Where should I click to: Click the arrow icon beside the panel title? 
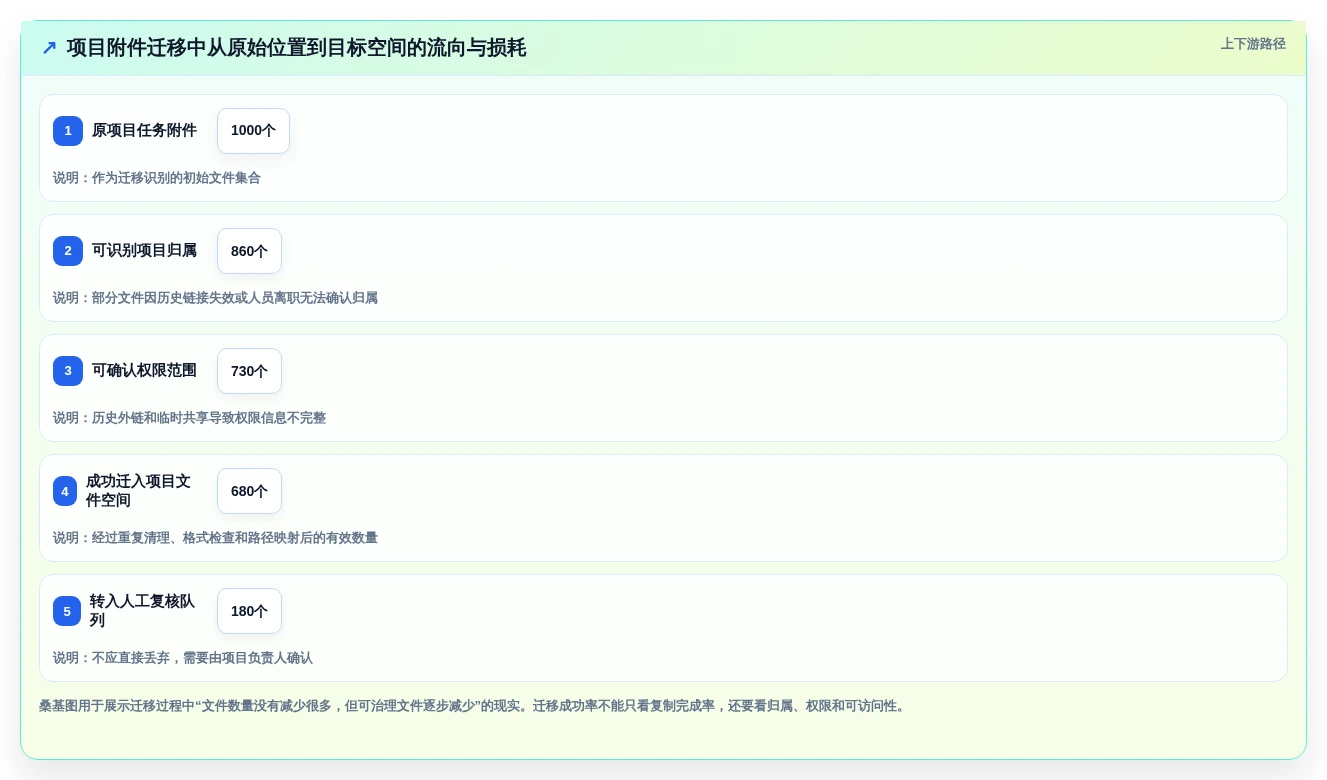pyautogui.click(x=49, y=48)
